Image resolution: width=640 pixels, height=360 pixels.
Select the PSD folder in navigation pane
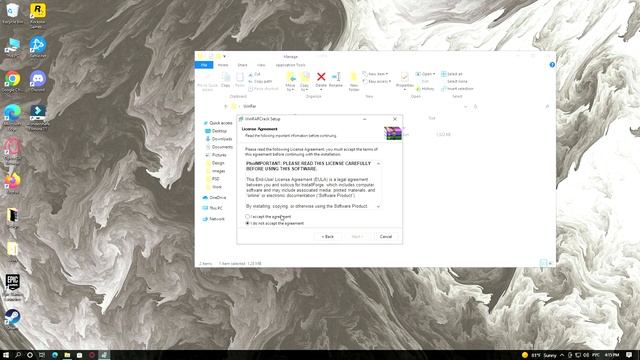pyautogui.click(x=213, y=179)
